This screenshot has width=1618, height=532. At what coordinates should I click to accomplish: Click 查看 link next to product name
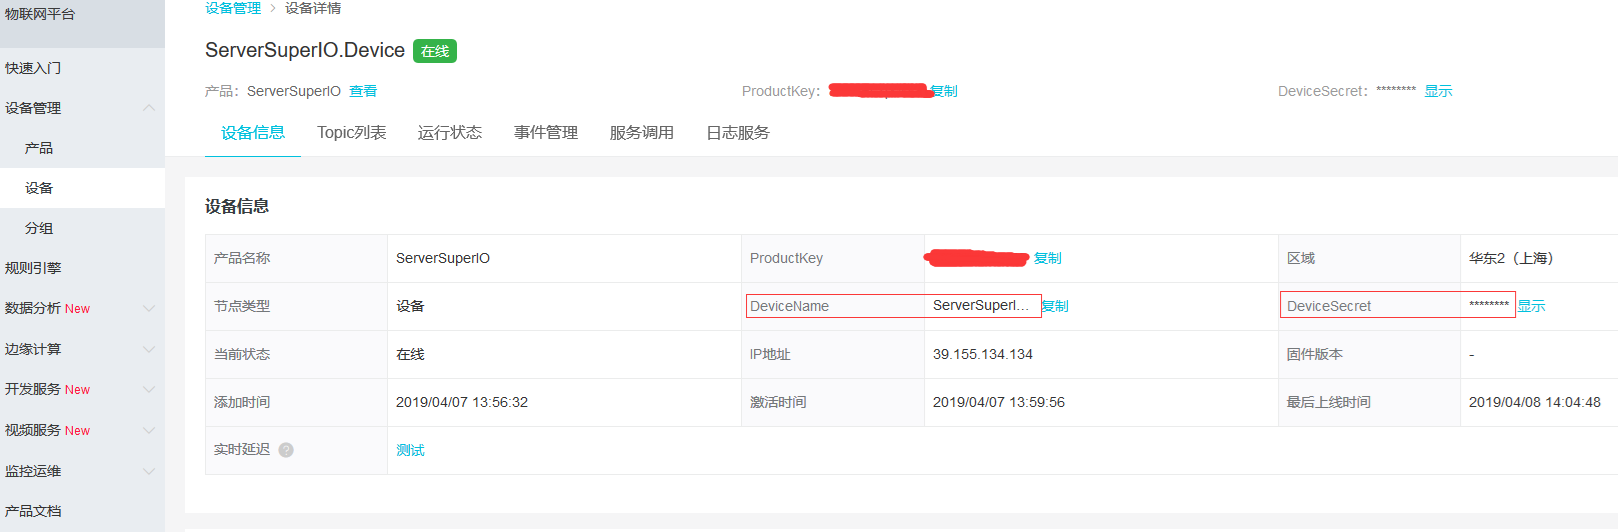tap(363, 91)
